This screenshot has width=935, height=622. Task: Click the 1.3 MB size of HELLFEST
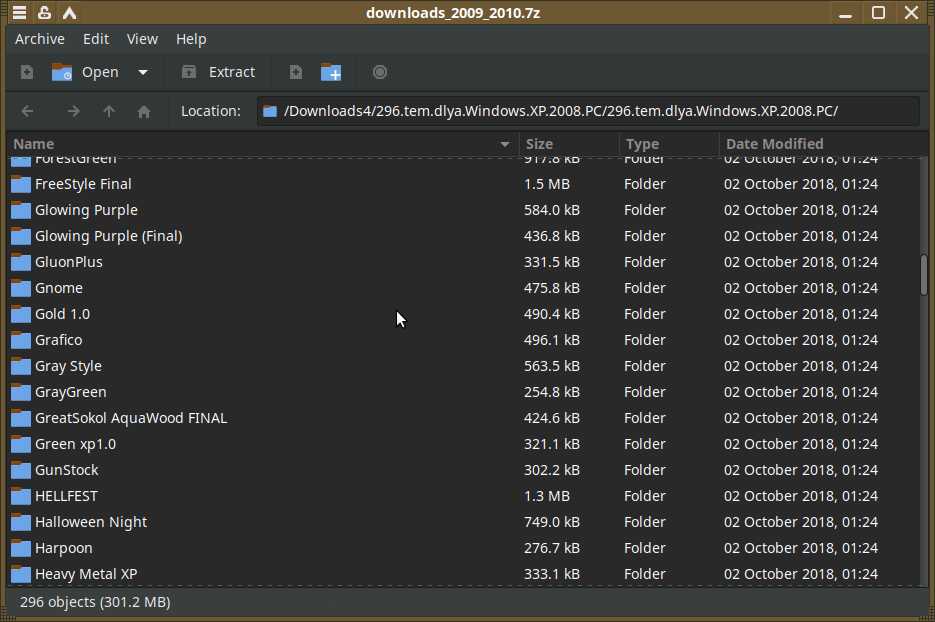[x=547, y=496]
